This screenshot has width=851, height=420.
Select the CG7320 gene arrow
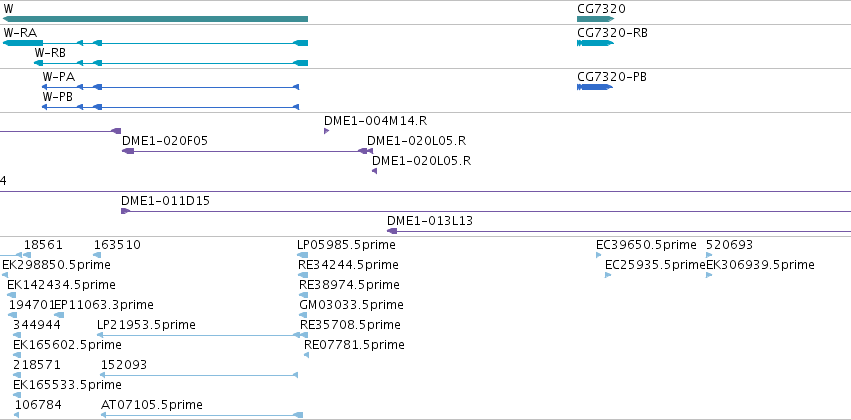(x=595, y=19)
